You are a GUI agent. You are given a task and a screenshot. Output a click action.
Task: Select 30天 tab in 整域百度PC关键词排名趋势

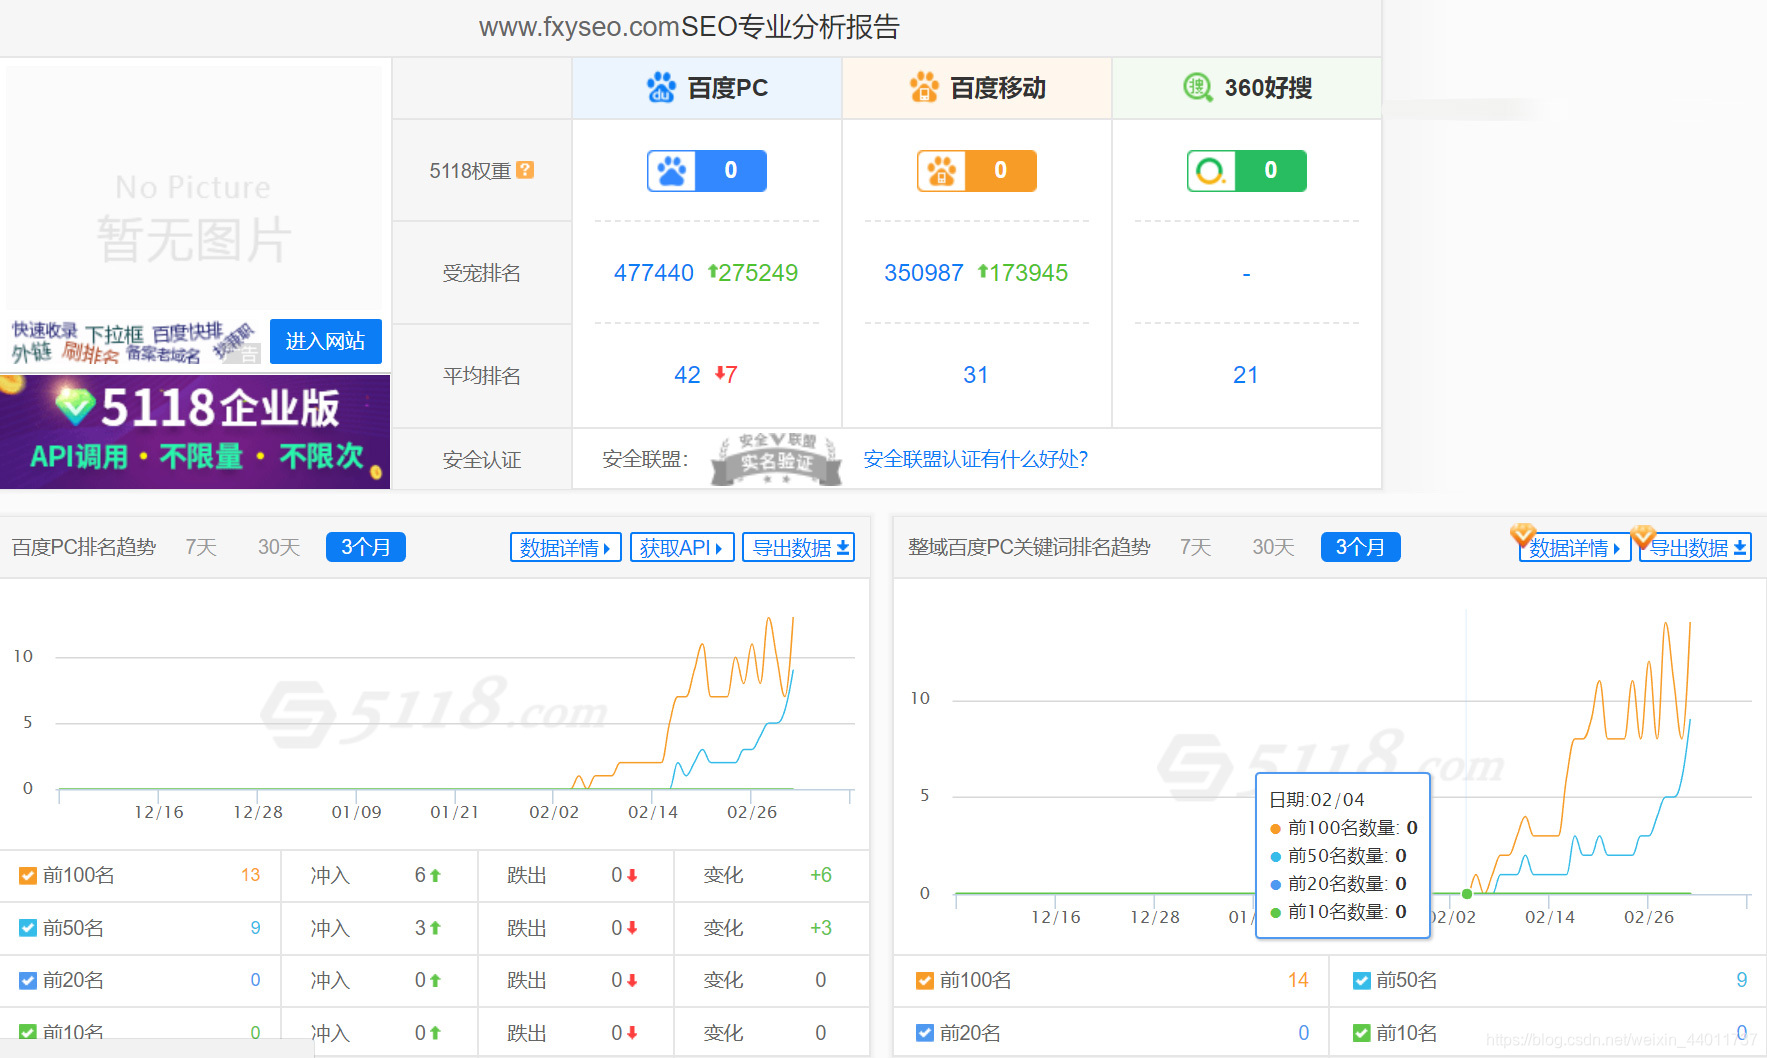1273,547
